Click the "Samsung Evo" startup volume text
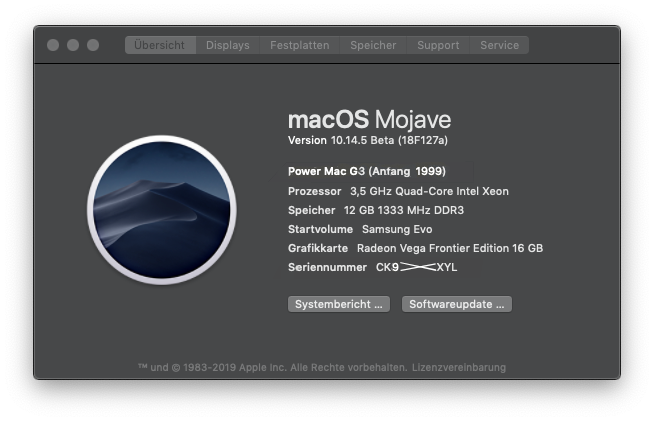The width and height of the screenshot is (654, 421). pyautogui.click(x=397, y=229)
